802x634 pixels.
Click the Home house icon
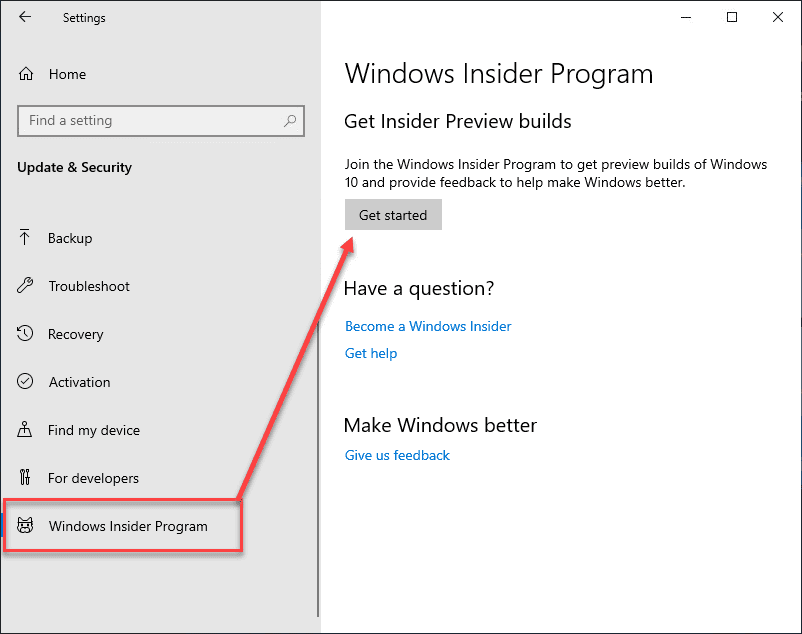click(26, 74)
